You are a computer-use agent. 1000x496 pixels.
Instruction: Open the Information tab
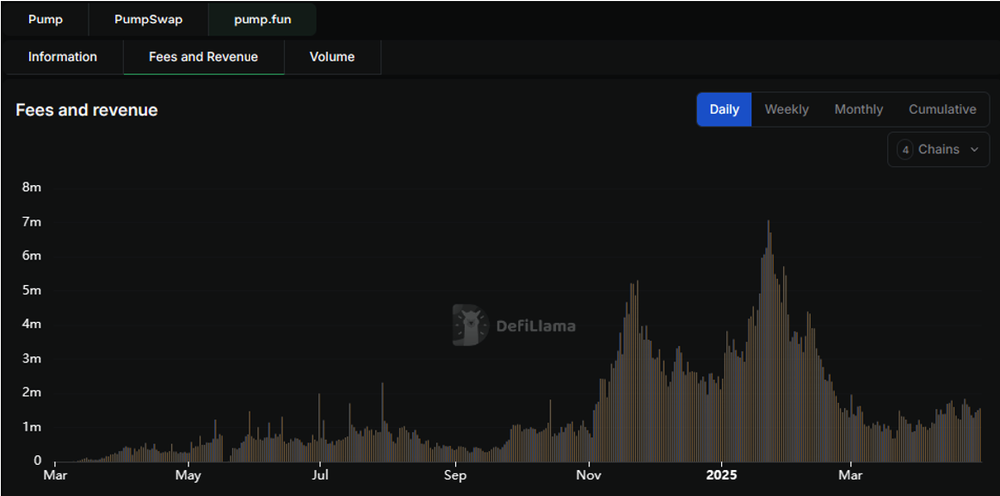point(62,57)
